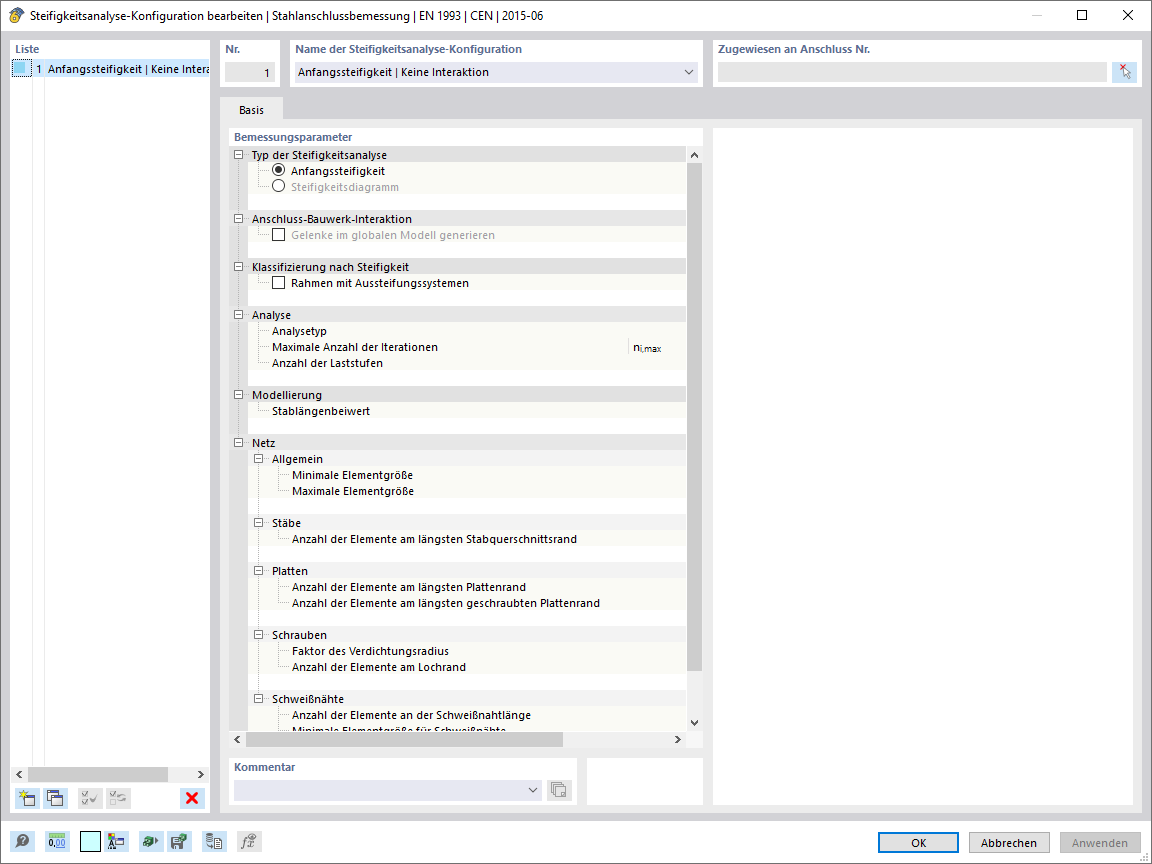Click scroll-down arrow of parameter tree
Viewport: 1152px width, 864px height.
coord(694,723)
